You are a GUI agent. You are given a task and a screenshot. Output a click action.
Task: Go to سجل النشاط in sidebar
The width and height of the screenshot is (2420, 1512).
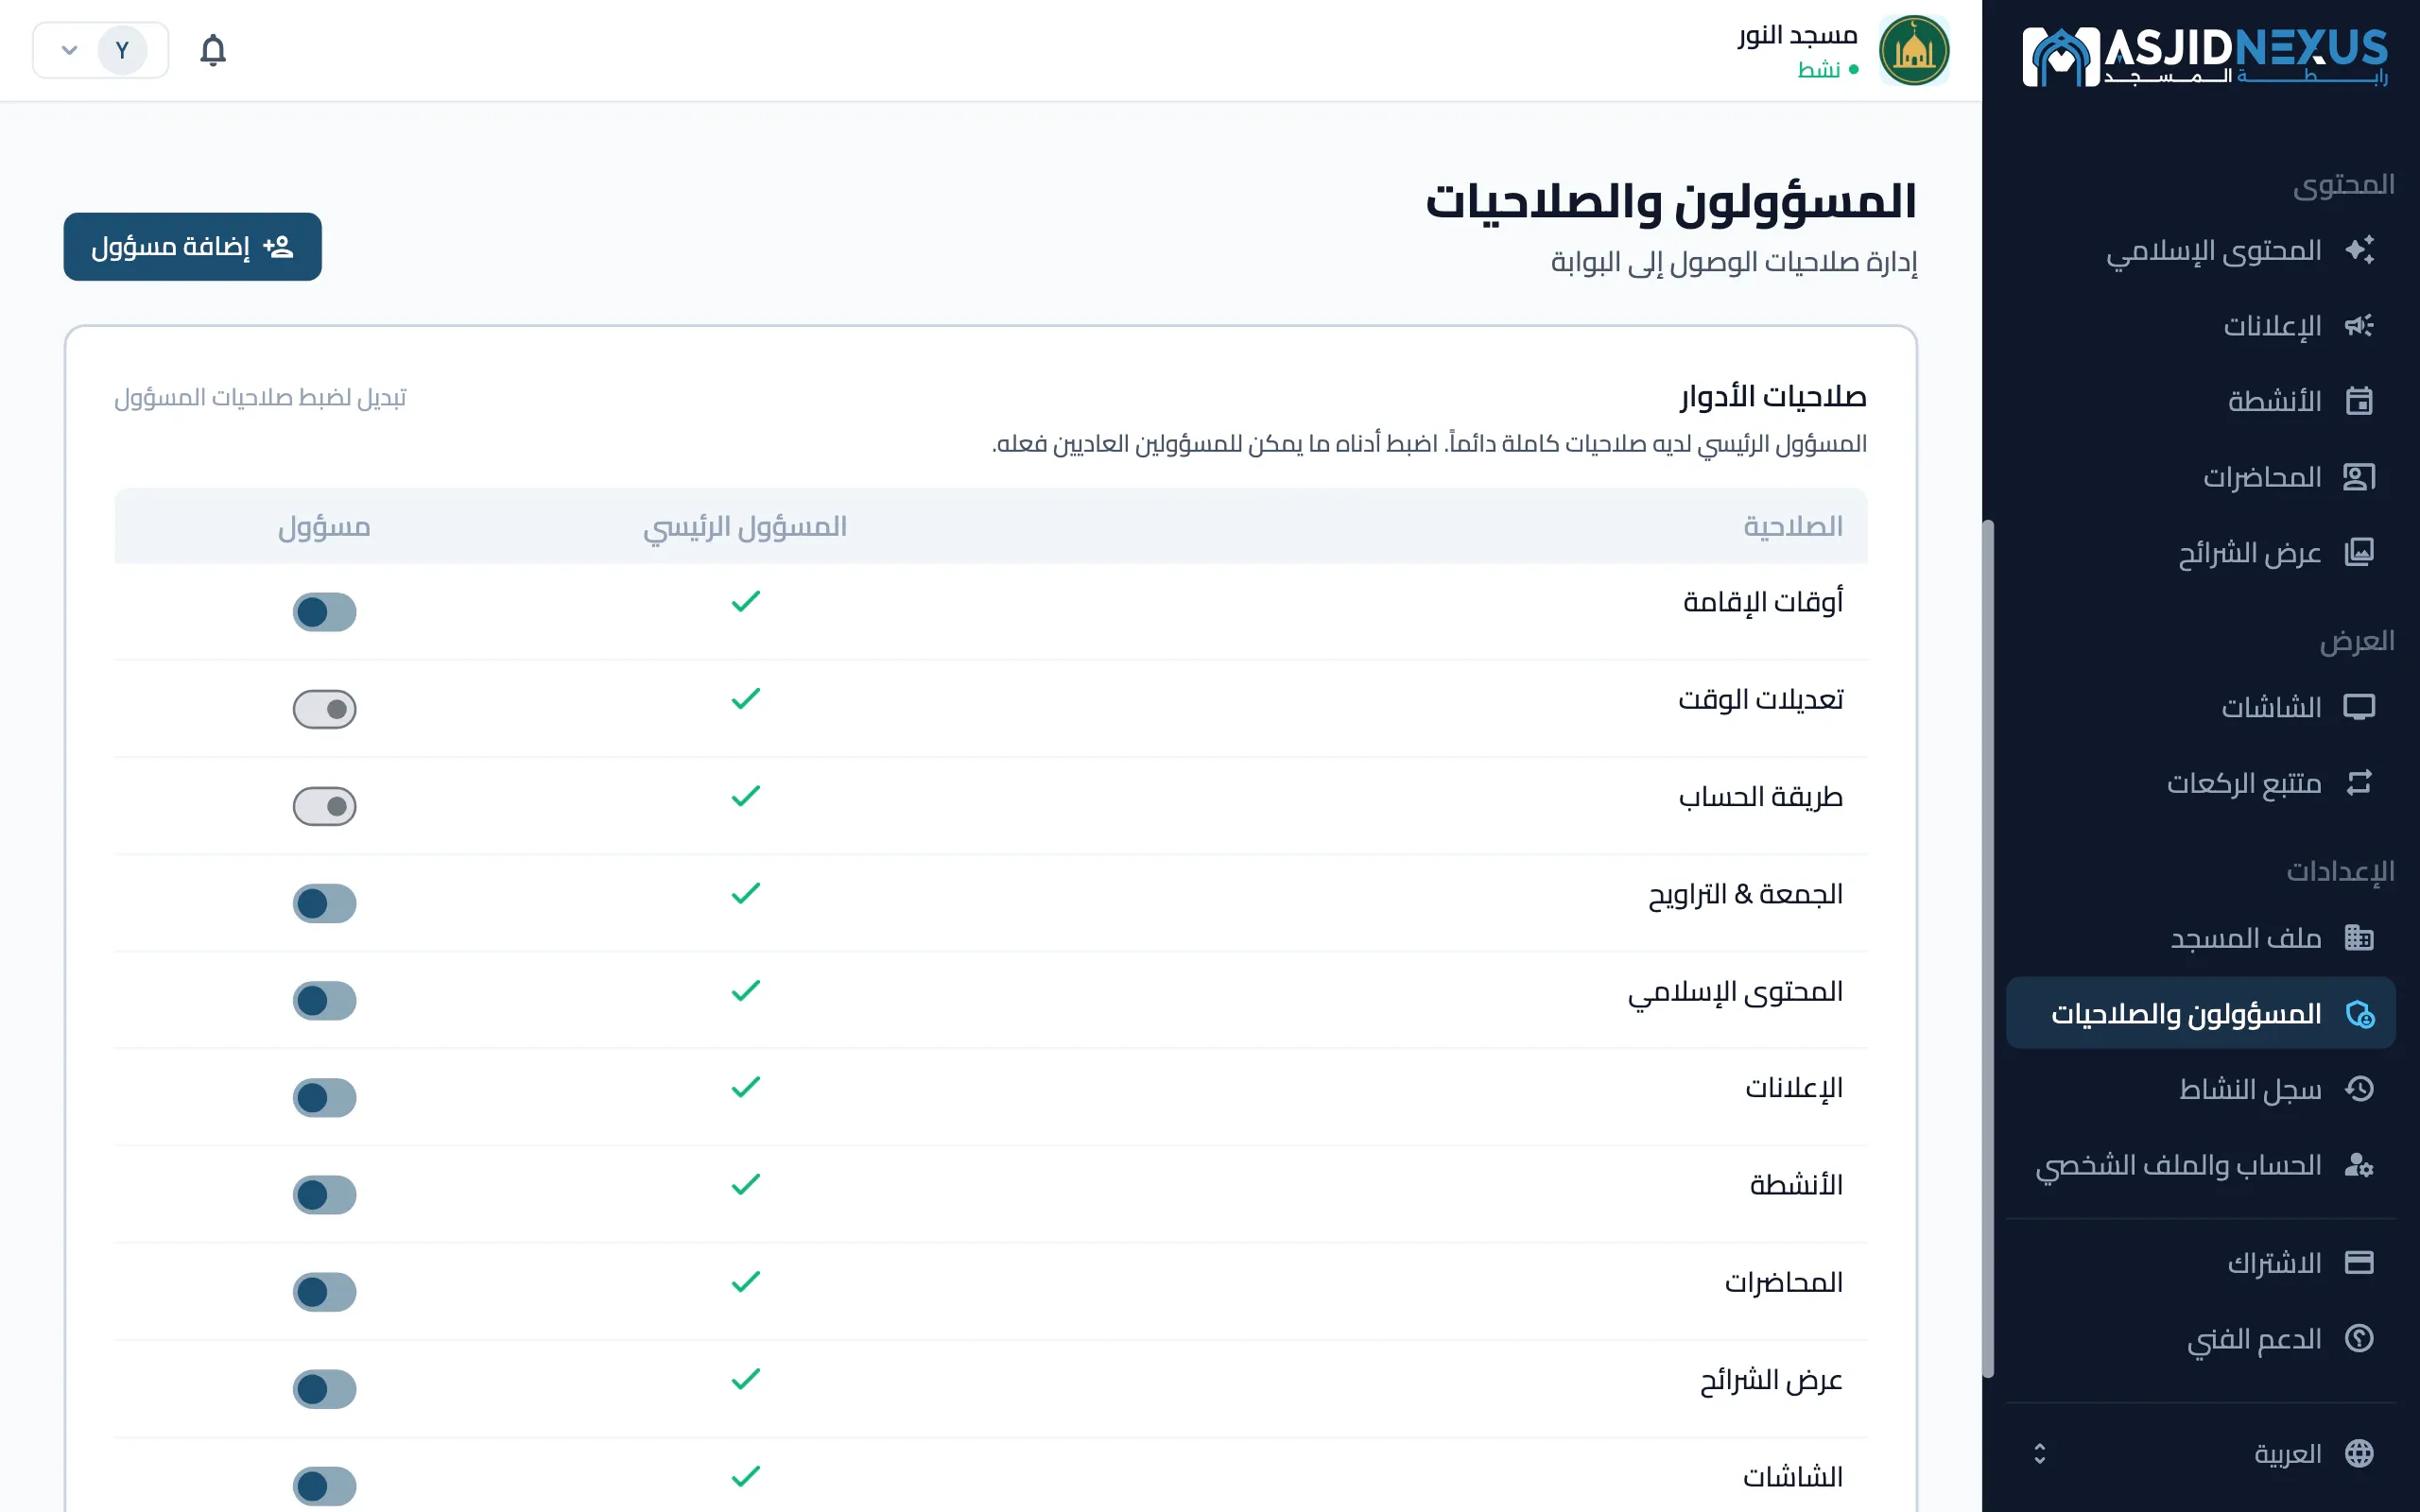pyautogui.click(x=2201, y=1089)
